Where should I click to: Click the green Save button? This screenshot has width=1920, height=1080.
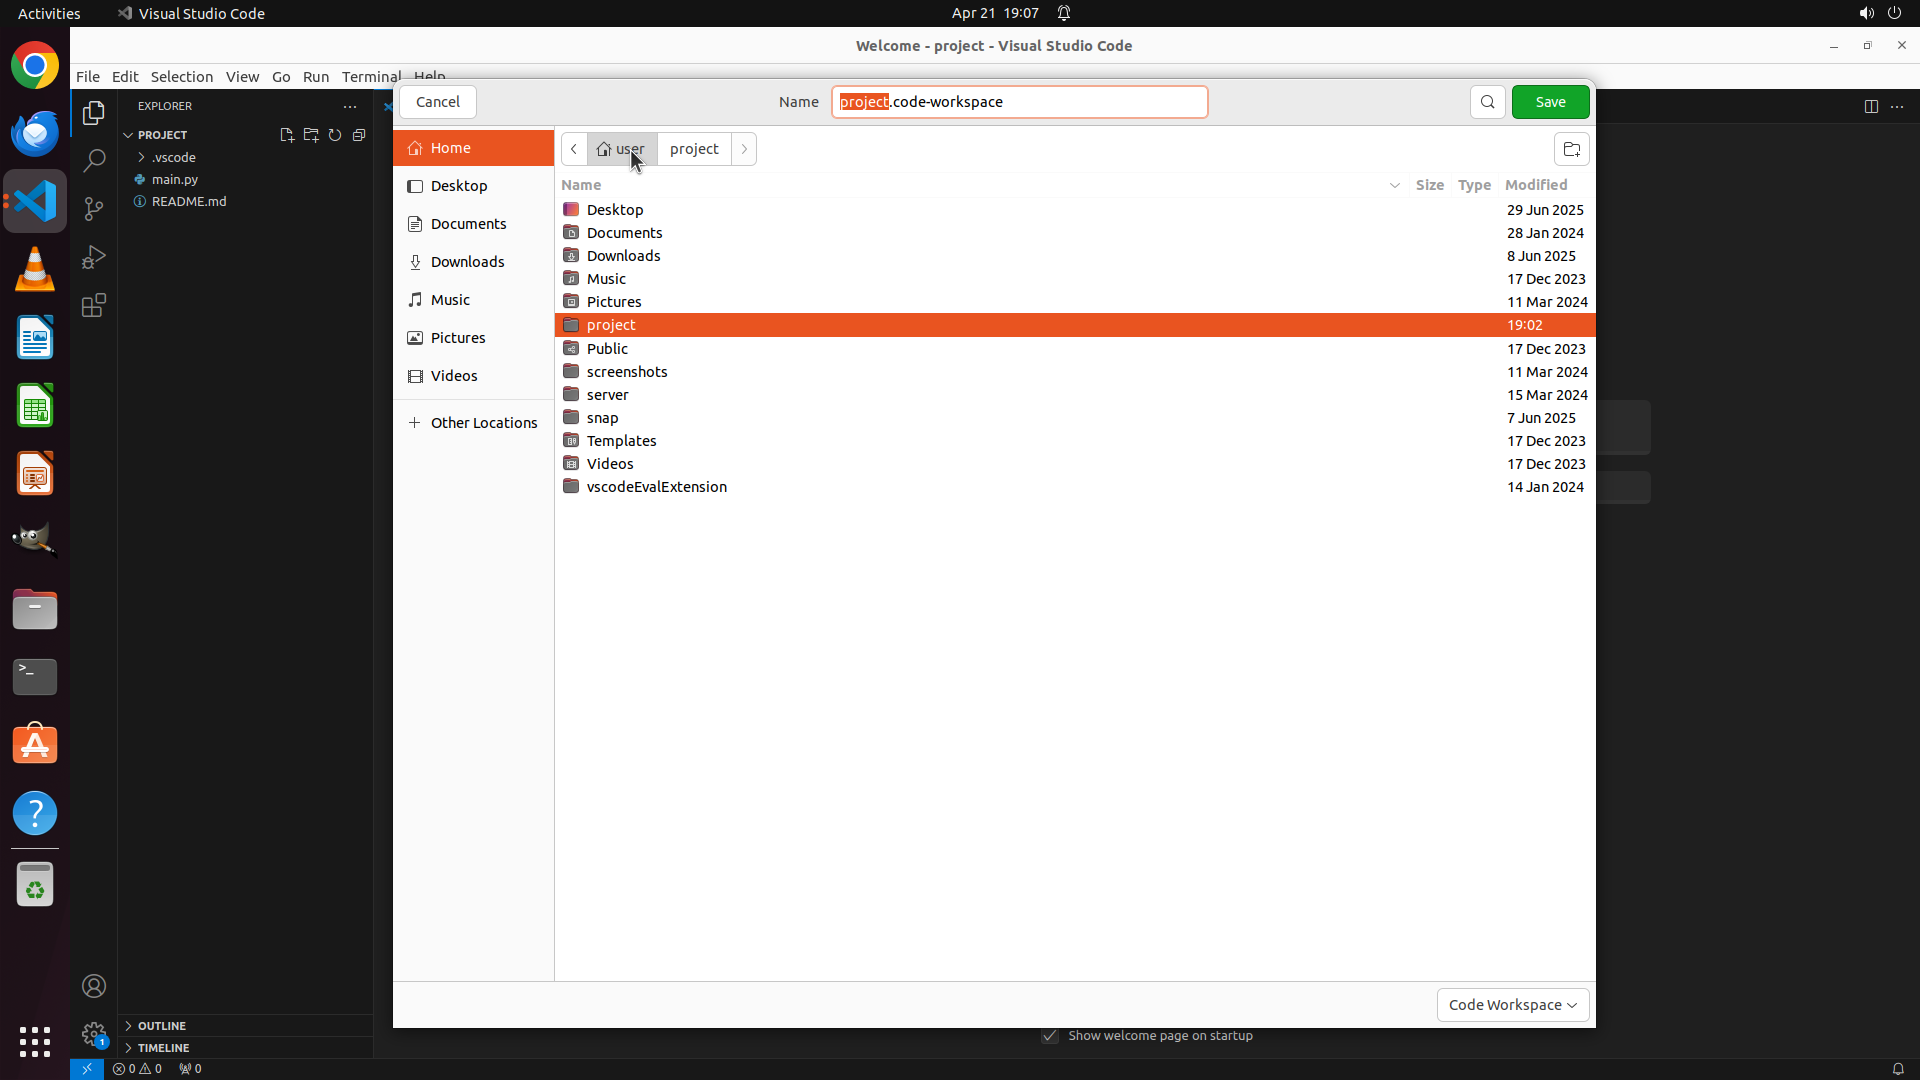coord(1550,102)
